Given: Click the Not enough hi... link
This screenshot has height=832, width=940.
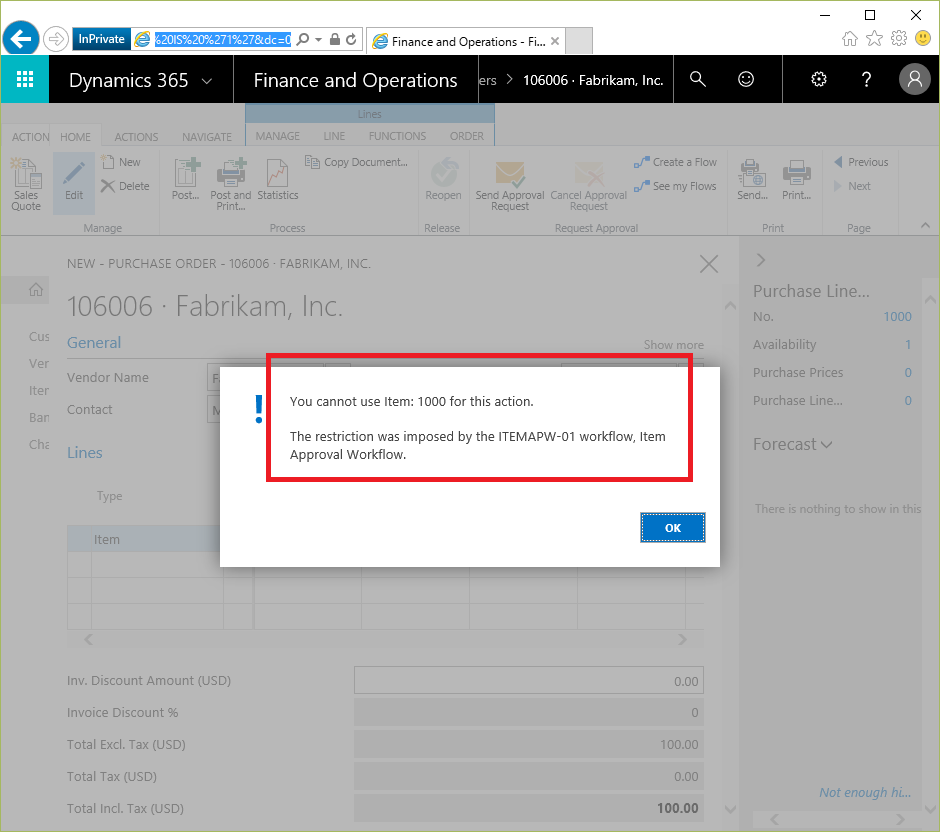Looking at the screenshot, I should 864,792.
